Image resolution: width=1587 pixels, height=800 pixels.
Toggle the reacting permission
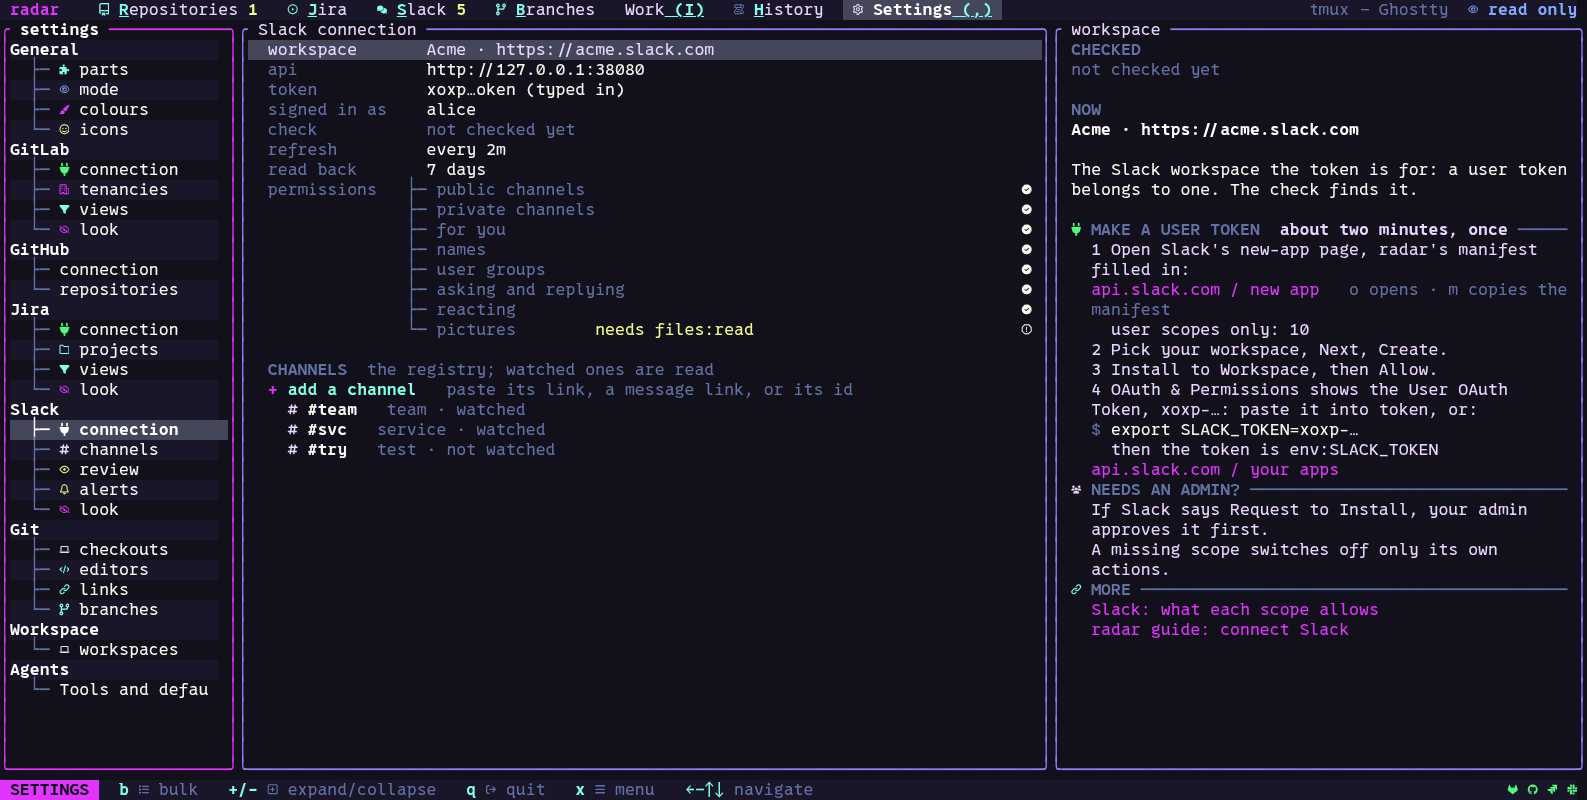(x=1026, y=310)
